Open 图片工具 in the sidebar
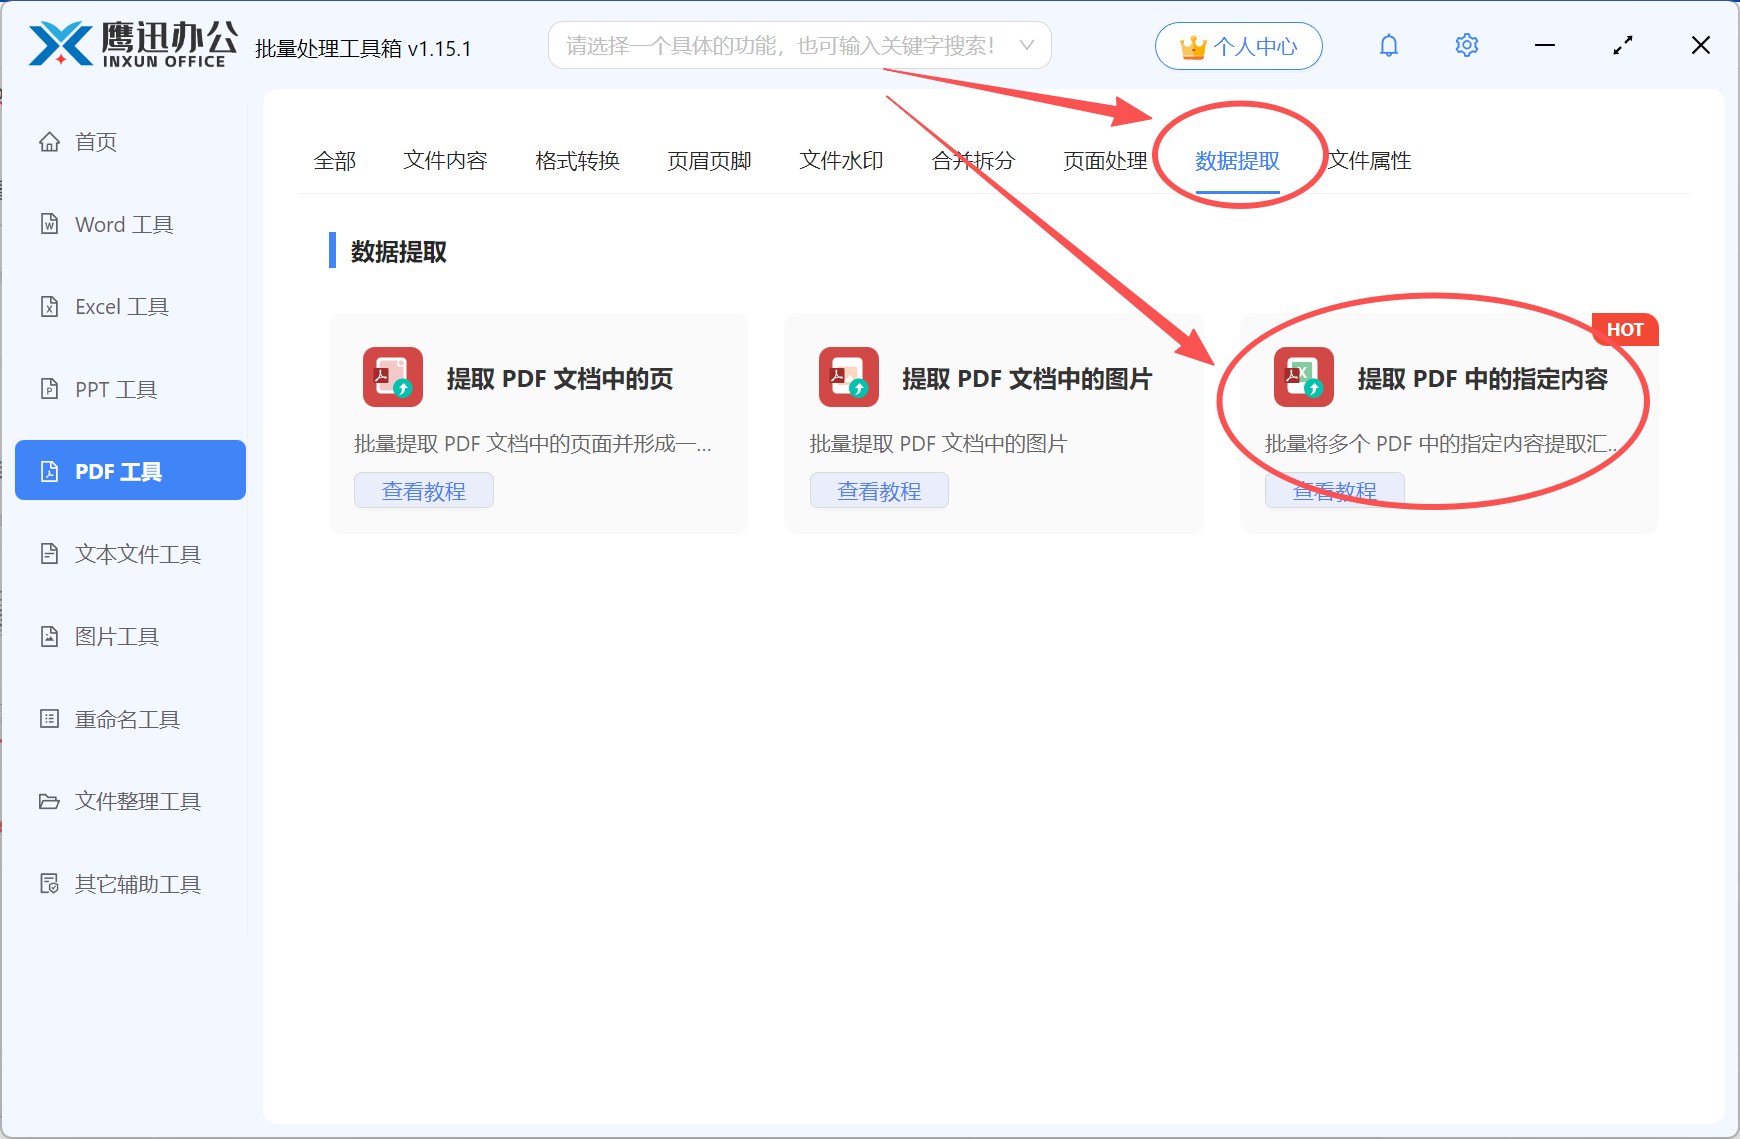1740x1139 pixels. point(130,636)
